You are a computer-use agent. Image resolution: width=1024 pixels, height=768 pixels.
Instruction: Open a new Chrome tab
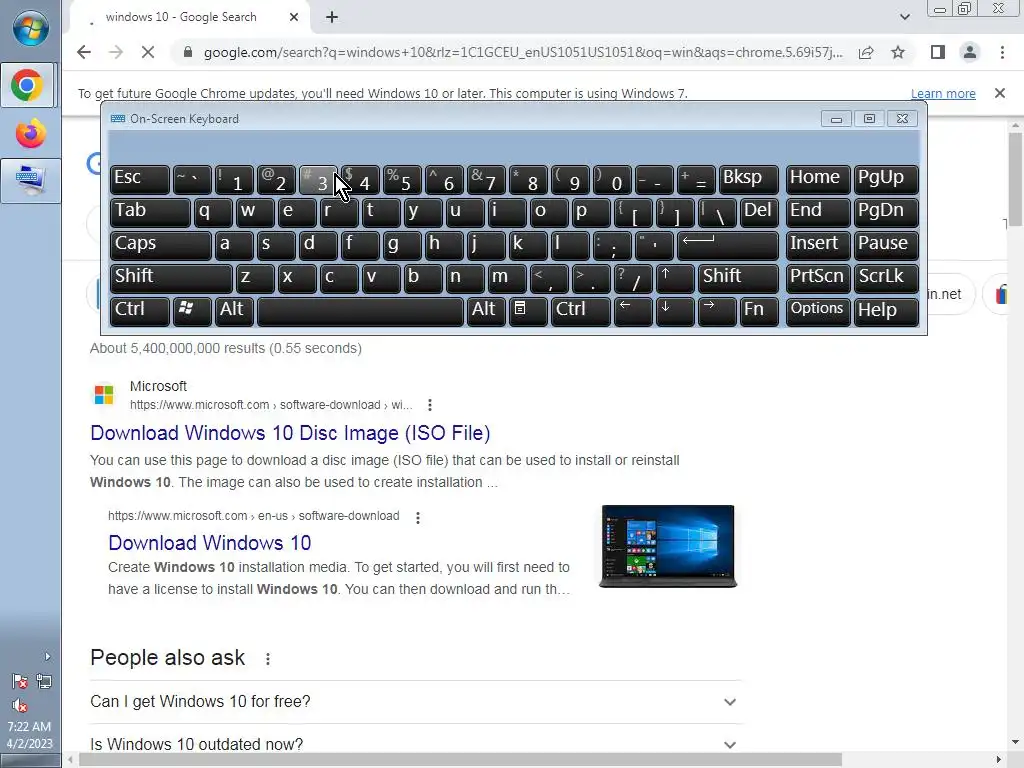332,17
